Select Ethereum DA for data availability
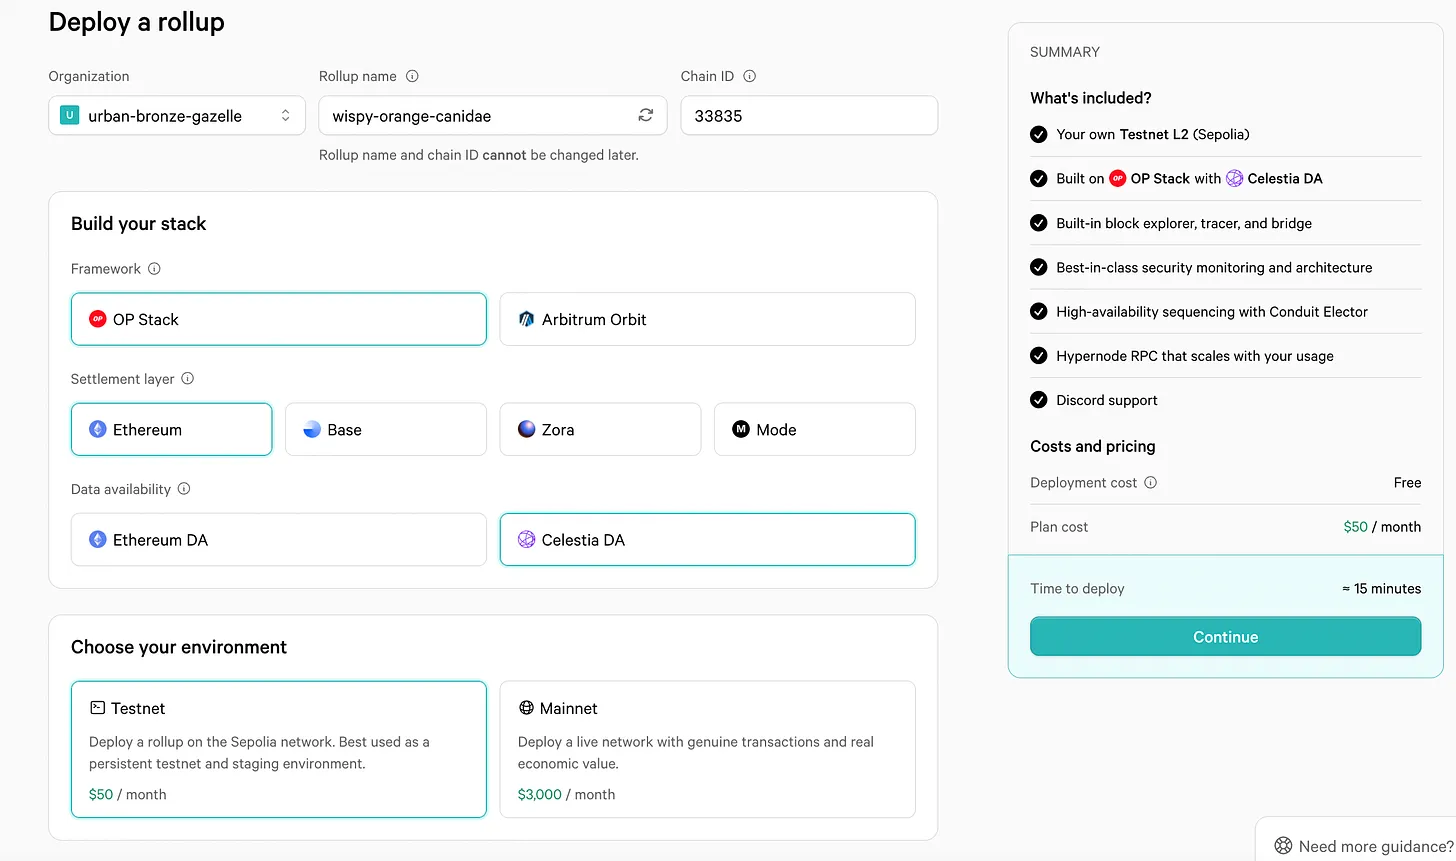The height and width of the screenshot is (861, 1456). pos(279,540)
